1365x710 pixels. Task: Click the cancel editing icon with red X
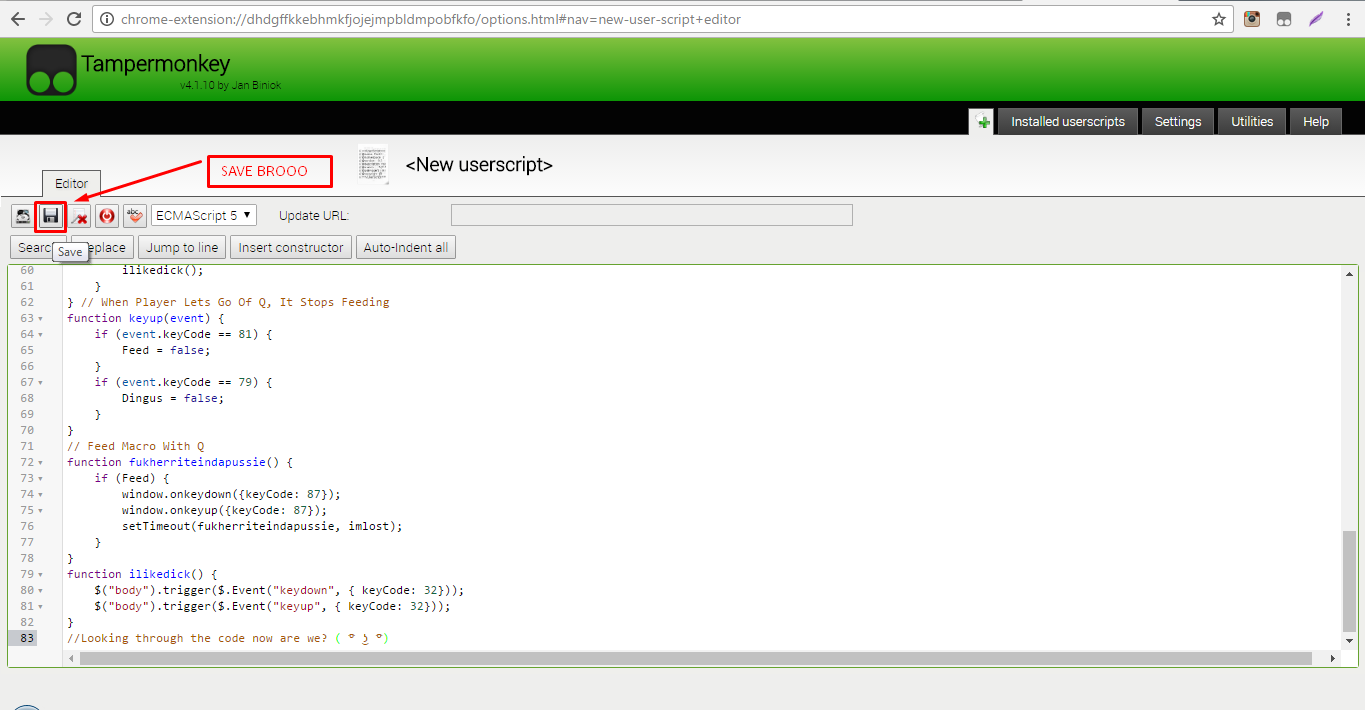coord(79,216)
